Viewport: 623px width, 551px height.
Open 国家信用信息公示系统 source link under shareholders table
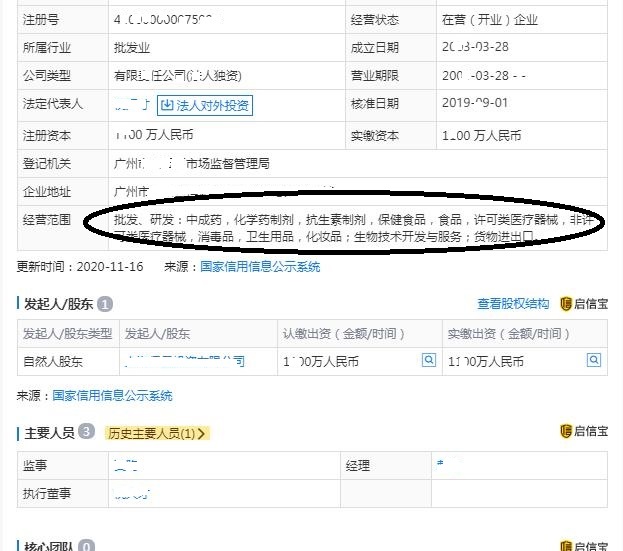click(x=112, y=396)
